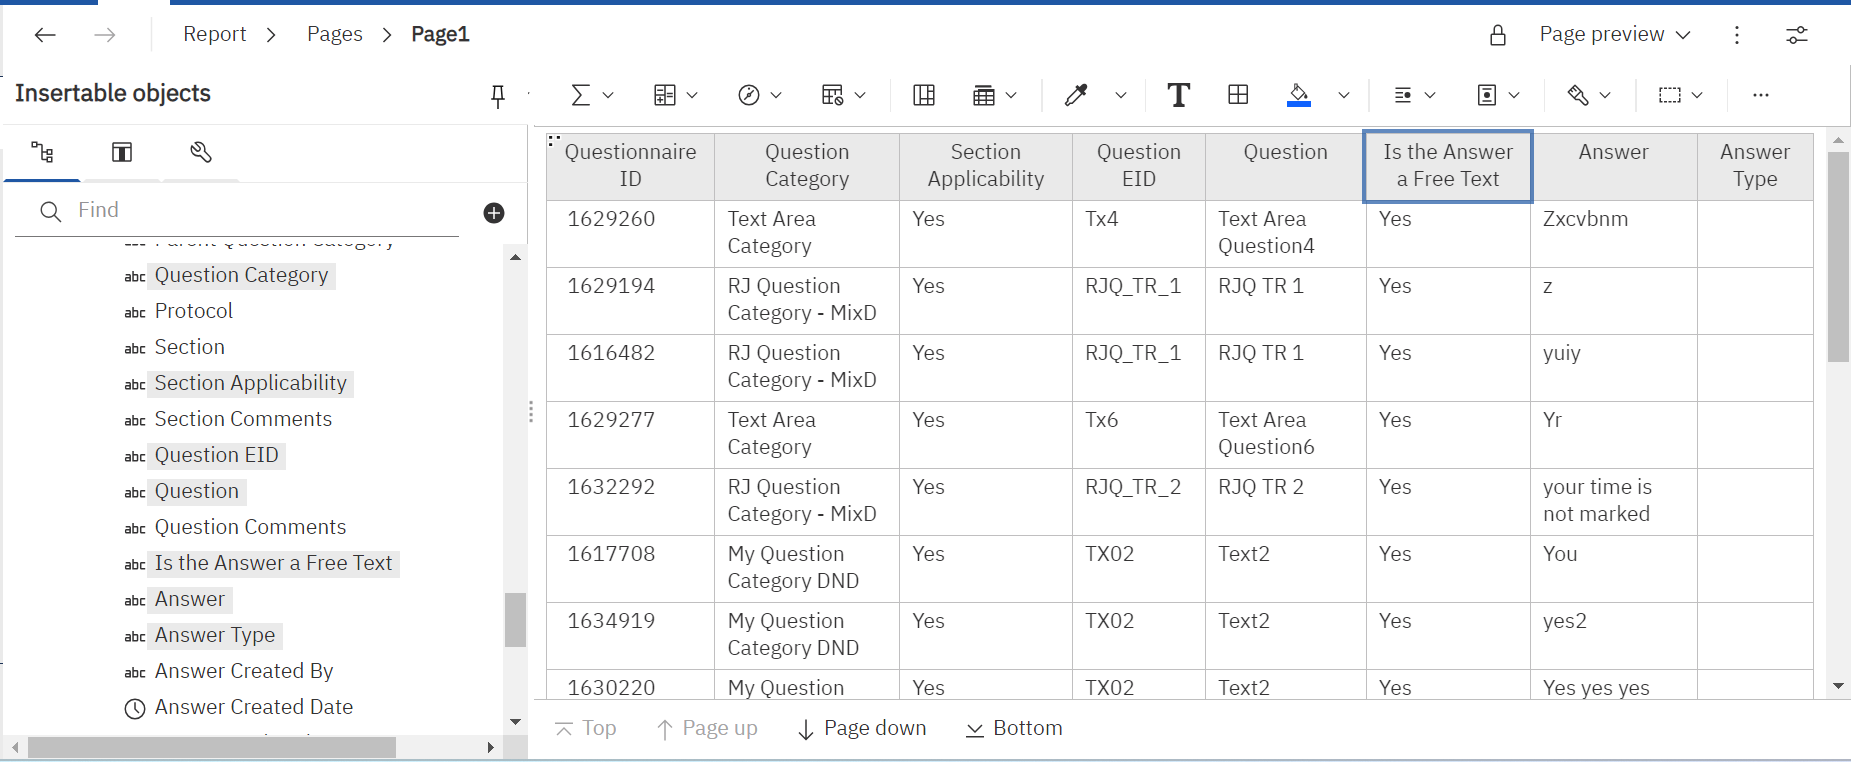
Task: Click the compass explore icon
Action: 748,95
